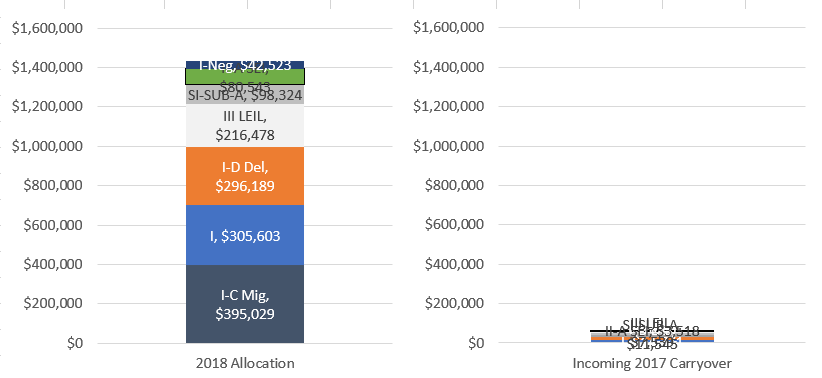Click the $0 axis label on left chart

pyautogui.click(x=73, y=343)
